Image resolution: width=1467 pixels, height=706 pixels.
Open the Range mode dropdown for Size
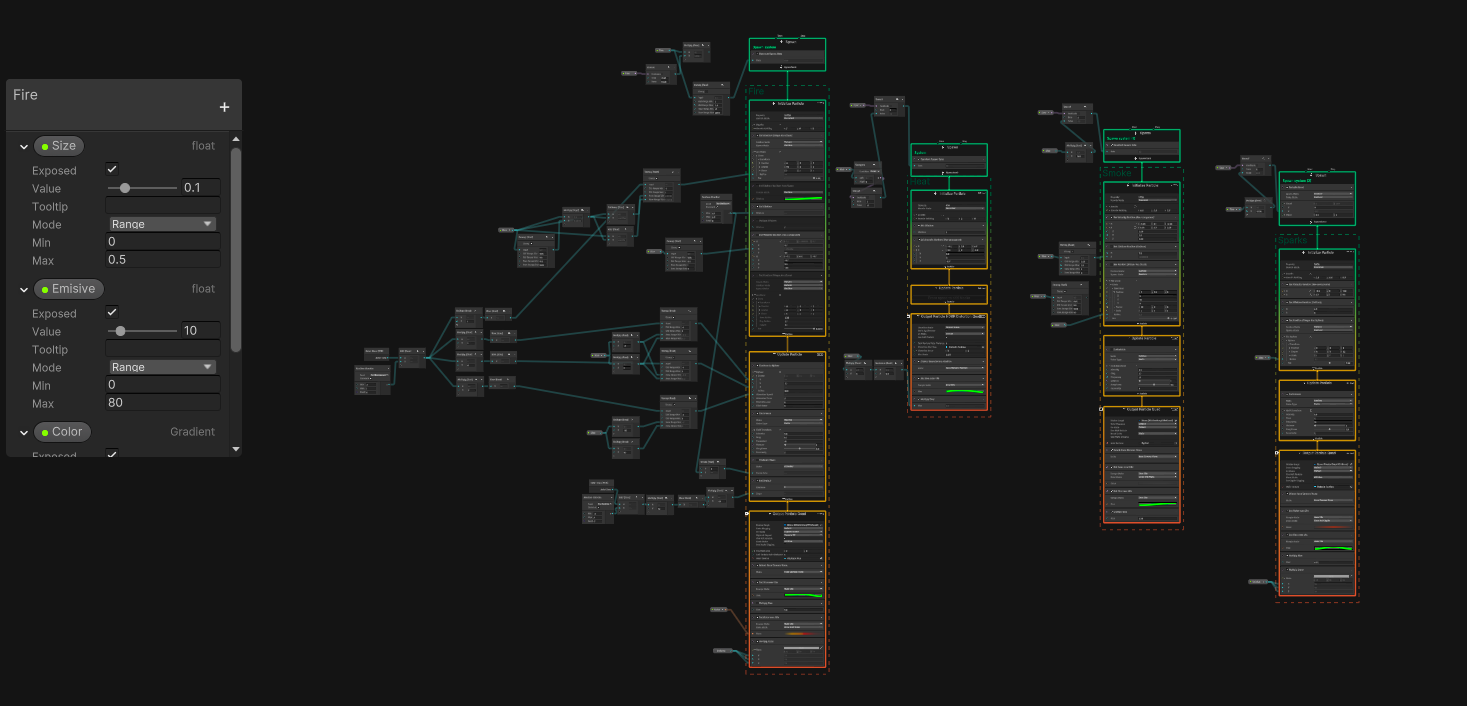point(162,223)
